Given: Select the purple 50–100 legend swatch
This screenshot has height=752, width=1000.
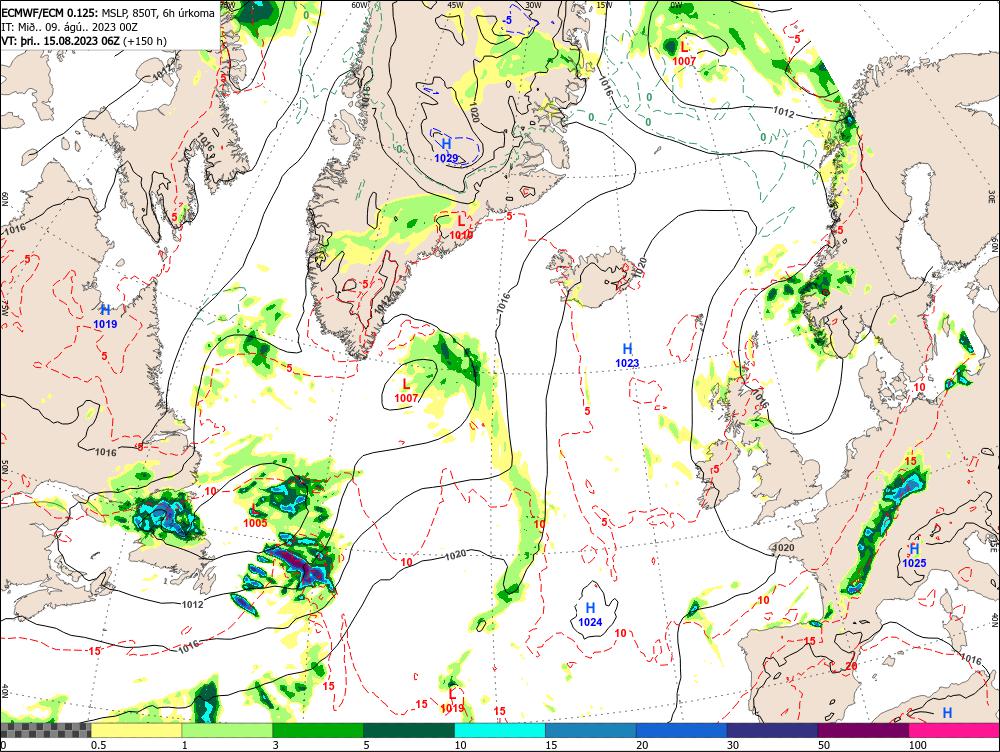Looking at the screenshot, I should pyautogui.click(x=863, y=730).
